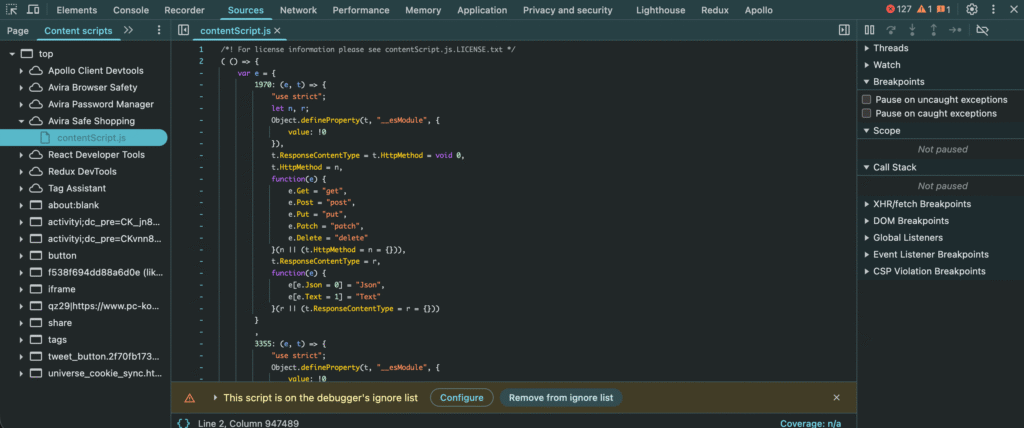Enable Pause on uncaught exceptions
The height and width of the screenshot is (428, 1024).
tap(867, 99)
